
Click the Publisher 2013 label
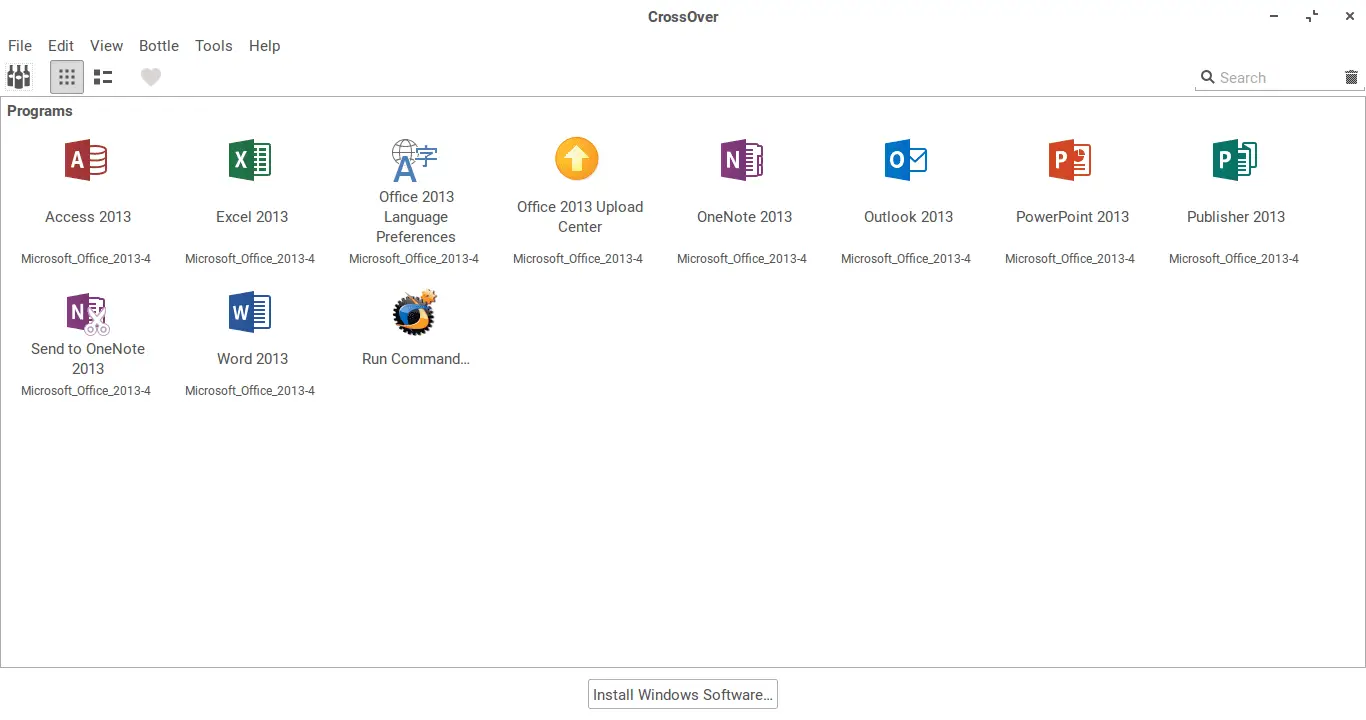(1236, 217)
